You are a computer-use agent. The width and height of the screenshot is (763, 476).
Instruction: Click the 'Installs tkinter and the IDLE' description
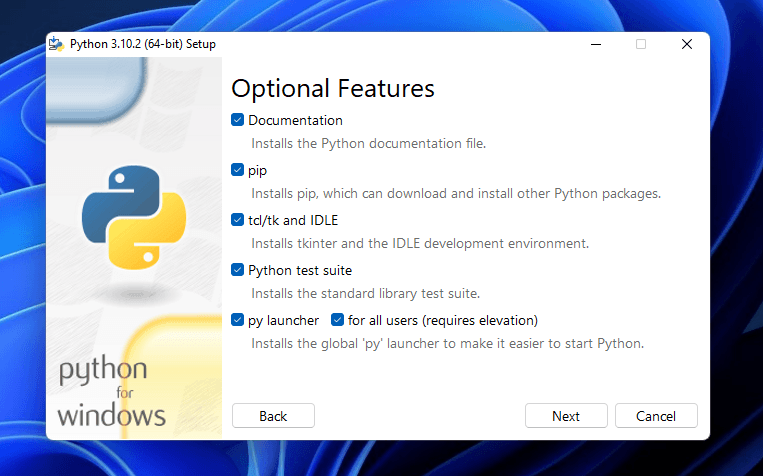pos(420,243)
